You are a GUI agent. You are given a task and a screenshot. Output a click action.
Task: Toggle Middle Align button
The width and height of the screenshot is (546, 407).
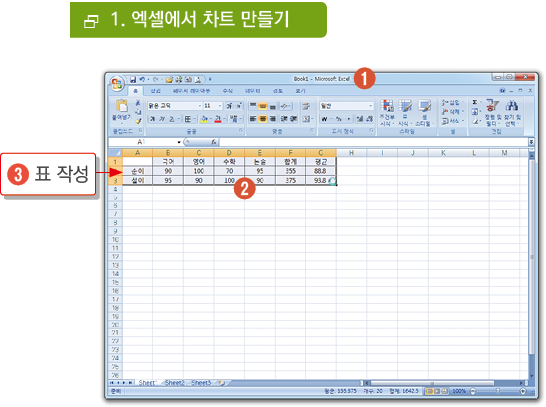coord(263,105)
